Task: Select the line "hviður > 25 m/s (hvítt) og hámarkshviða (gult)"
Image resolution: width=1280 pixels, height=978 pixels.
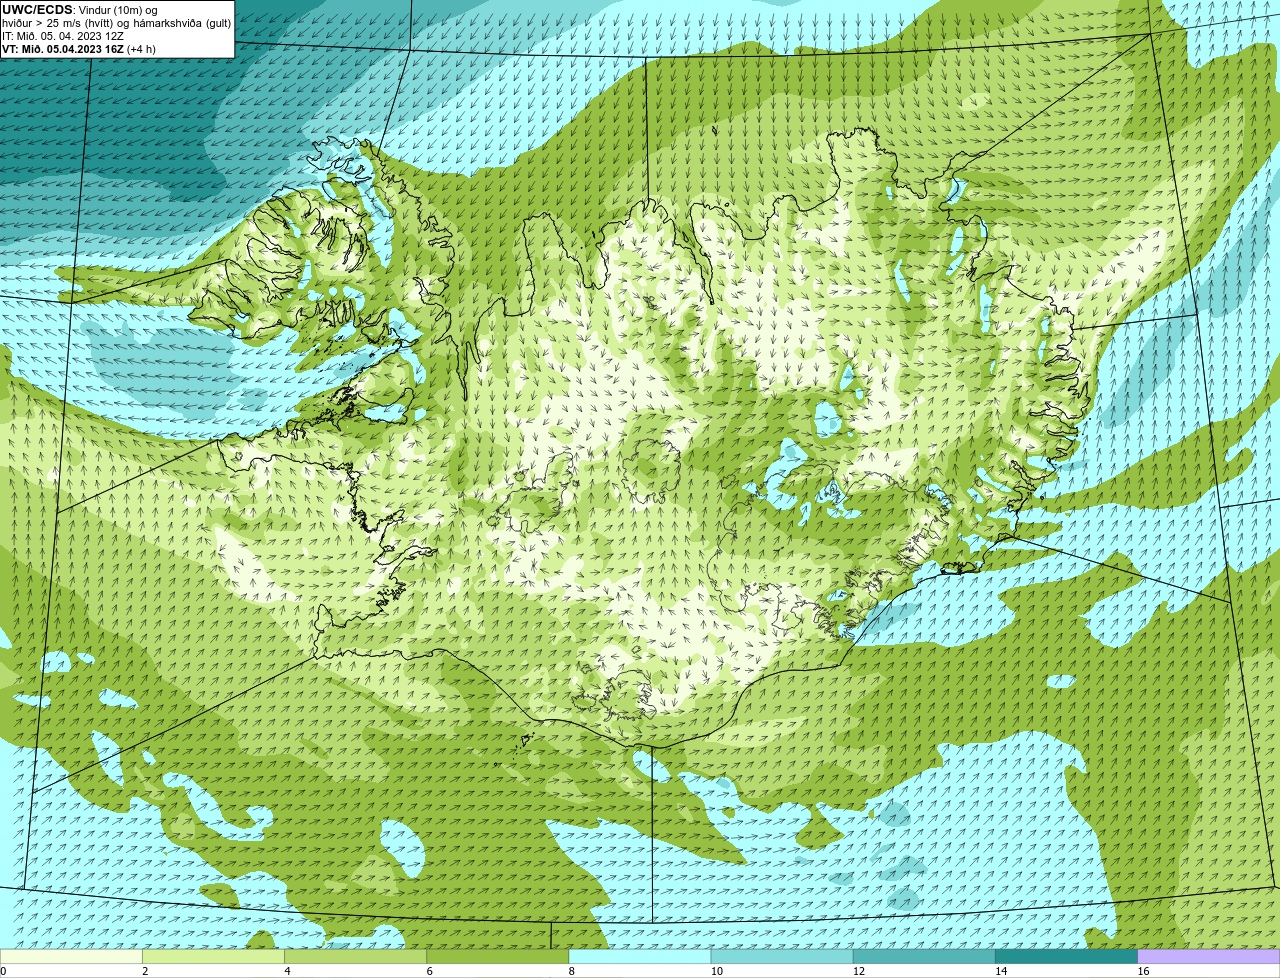Action: click(116, 23)
